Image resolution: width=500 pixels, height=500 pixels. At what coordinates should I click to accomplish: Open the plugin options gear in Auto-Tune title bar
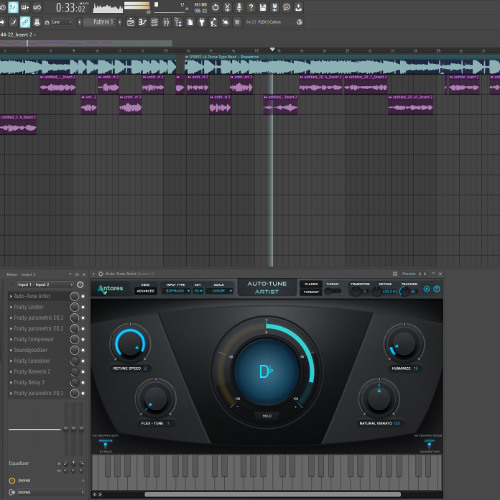click(x=101, y=274)
